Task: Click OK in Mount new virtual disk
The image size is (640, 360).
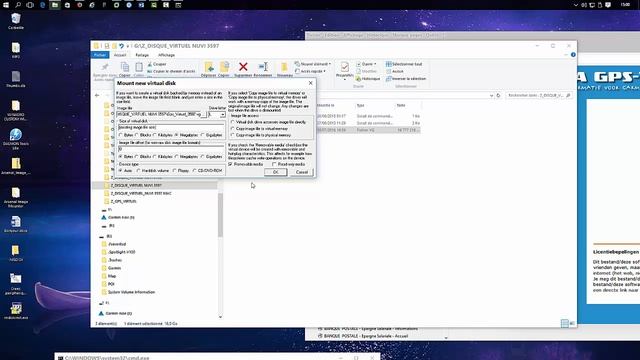Action: point(276,172)
